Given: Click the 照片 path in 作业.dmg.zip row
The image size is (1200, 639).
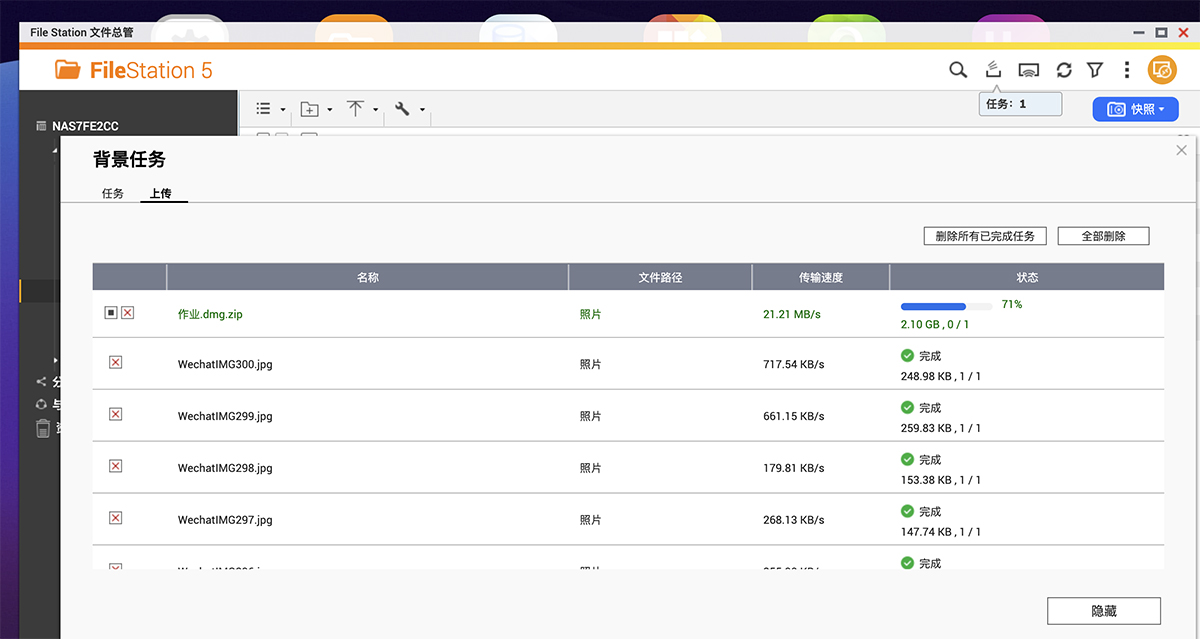Looking at the screenshot, I should tap(591, 314).
